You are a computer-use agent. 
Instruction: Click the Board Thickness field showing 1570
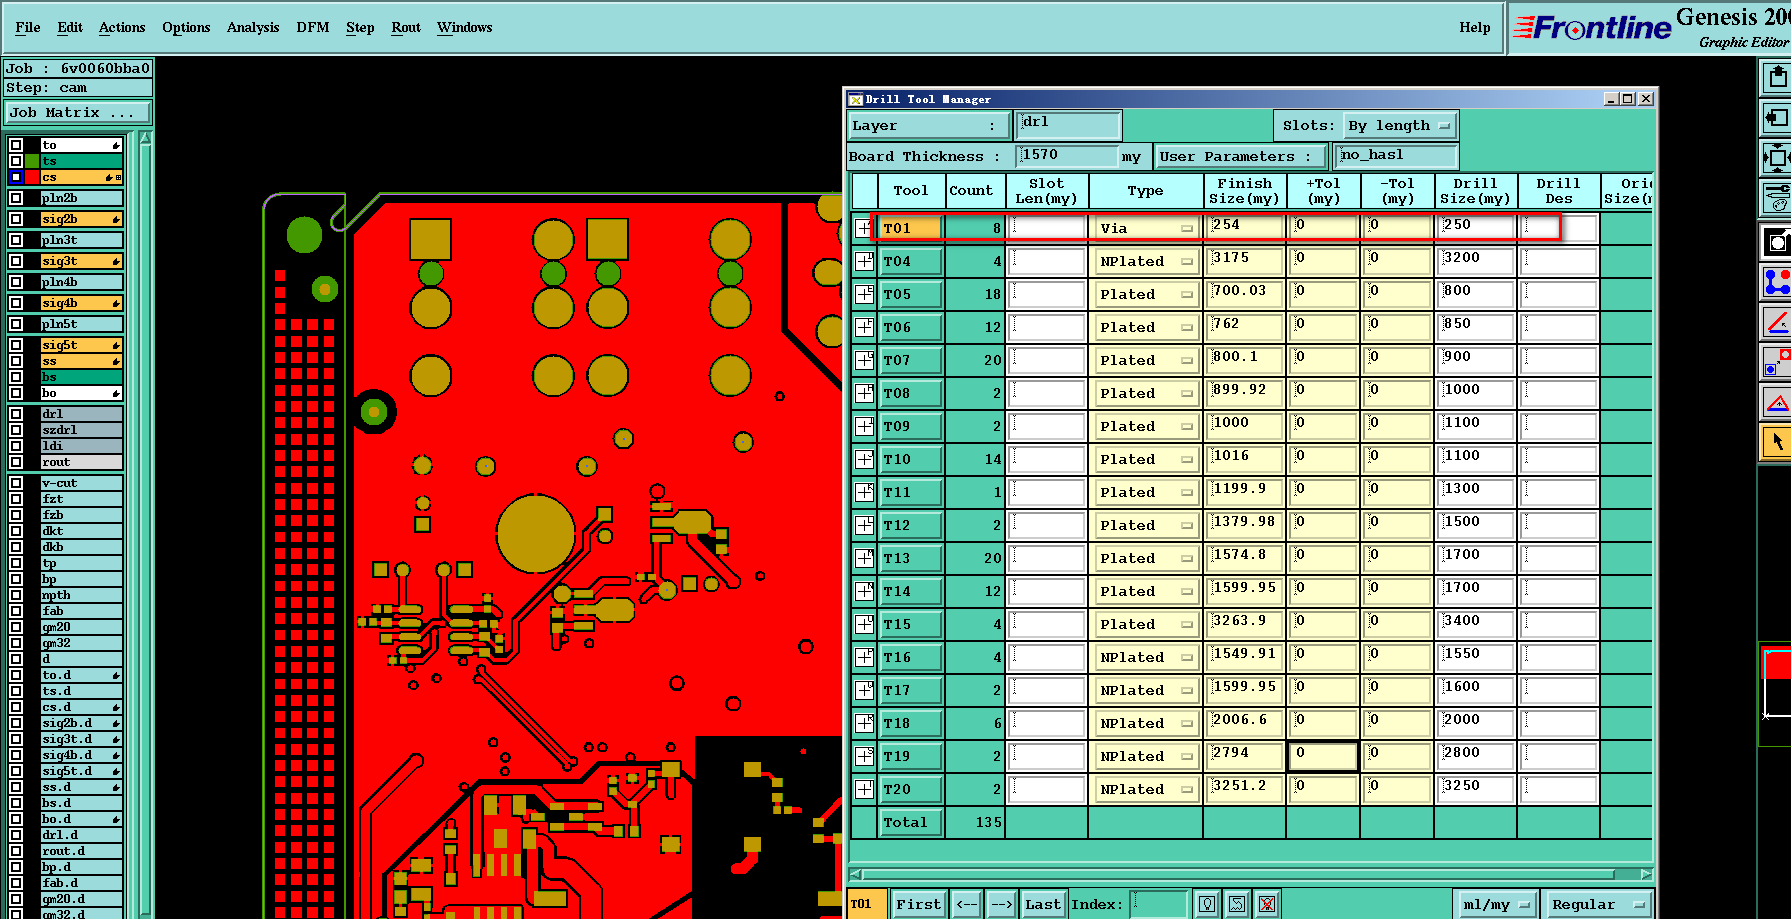(x=1067, y=156)
